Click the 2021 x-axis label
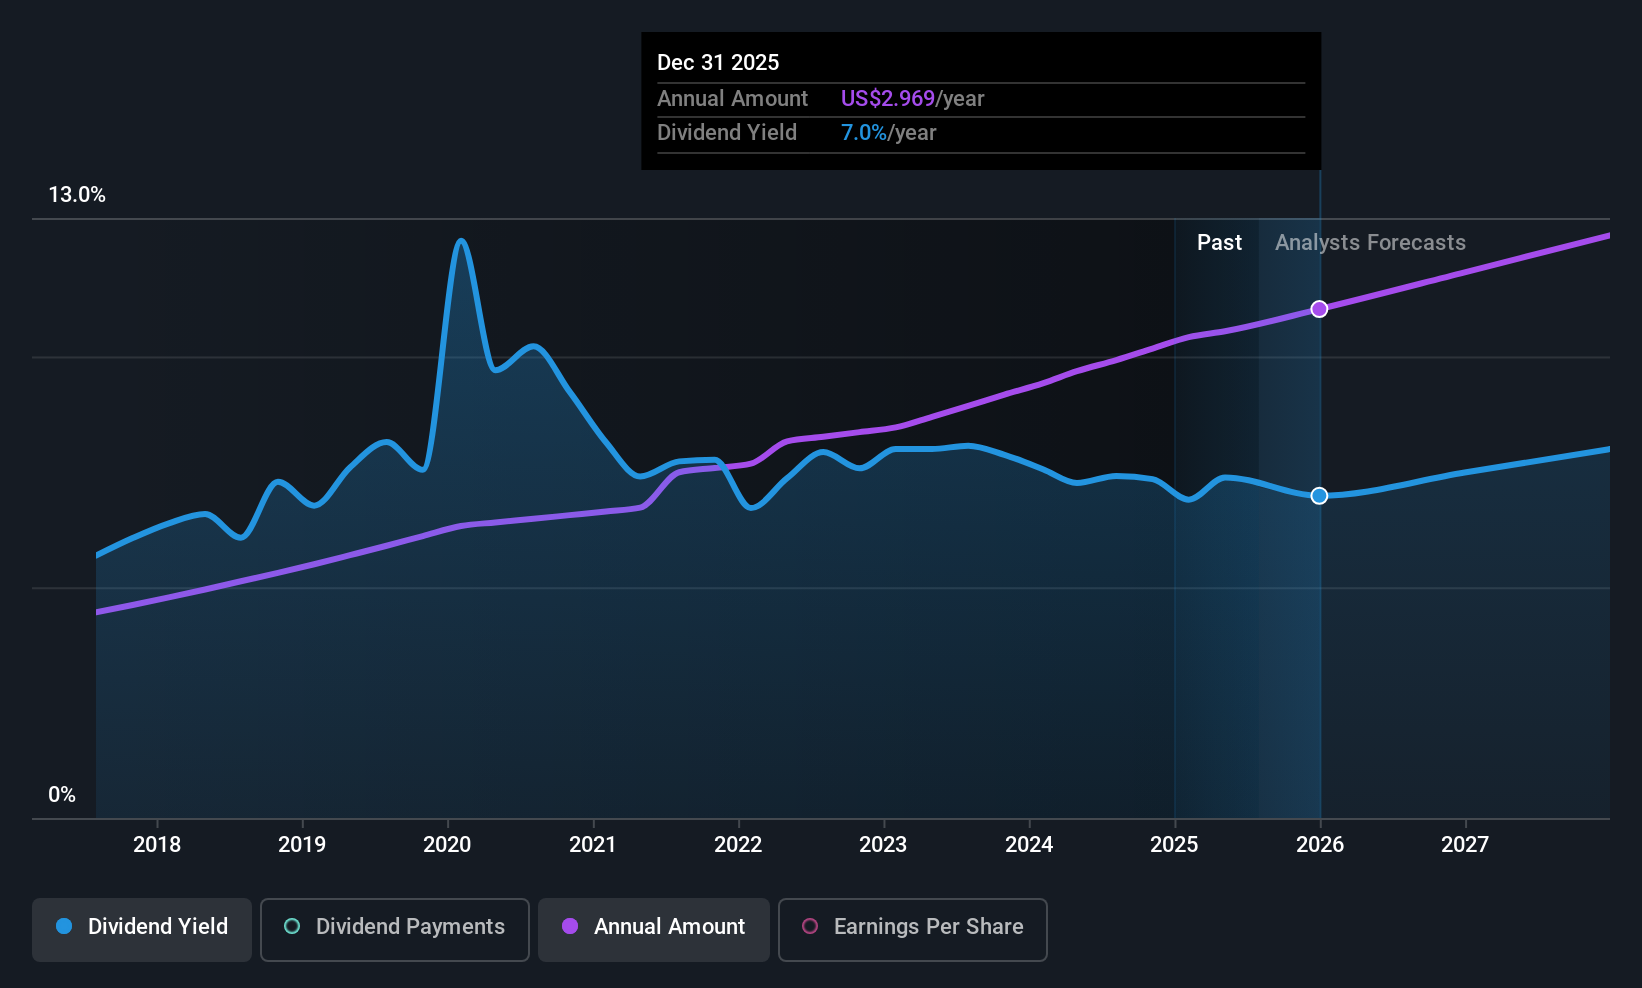The height and width of the screenshot is (988, 1642). (x=593, y=845)
